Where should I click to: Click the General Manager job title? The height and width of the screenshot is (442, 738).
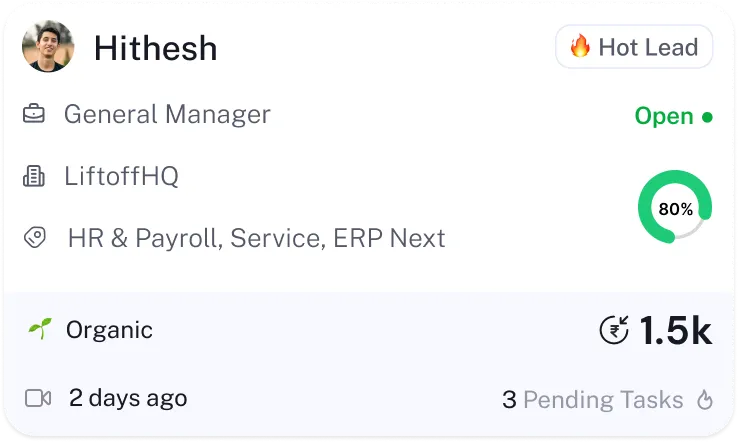167,114
